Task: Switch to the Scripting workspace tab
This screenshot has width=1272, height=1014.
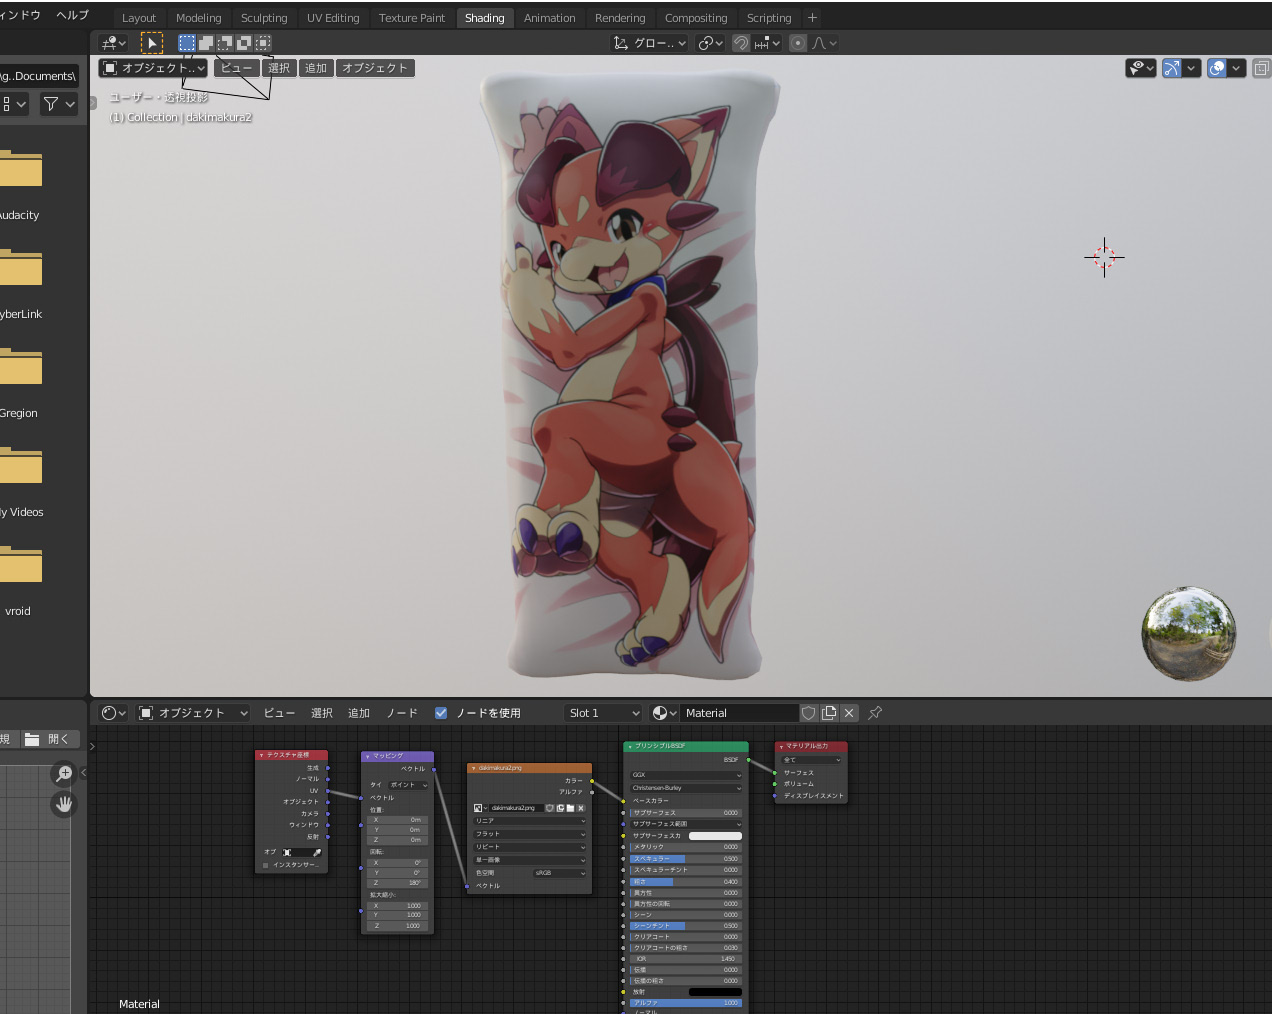Action: 769,18
